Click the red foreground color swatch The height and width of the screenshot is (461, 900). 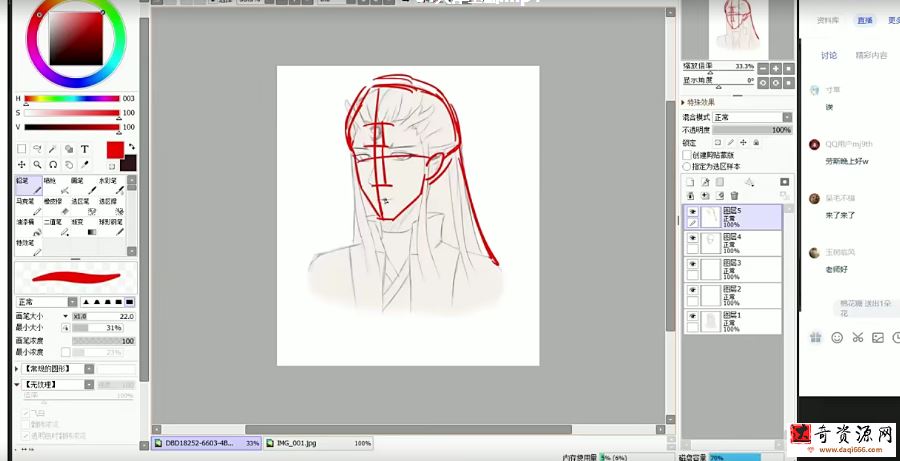pos(115,150)
